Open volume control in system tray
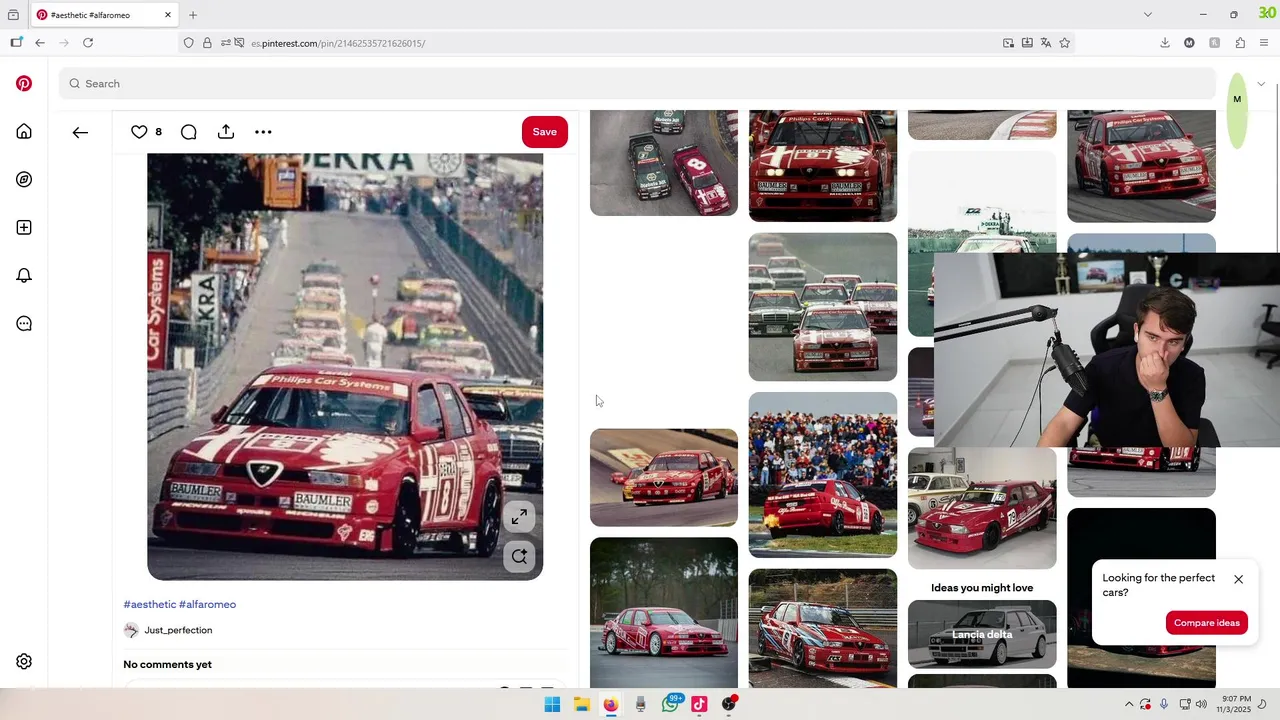1280x720 pixels. click(1202, 704)
